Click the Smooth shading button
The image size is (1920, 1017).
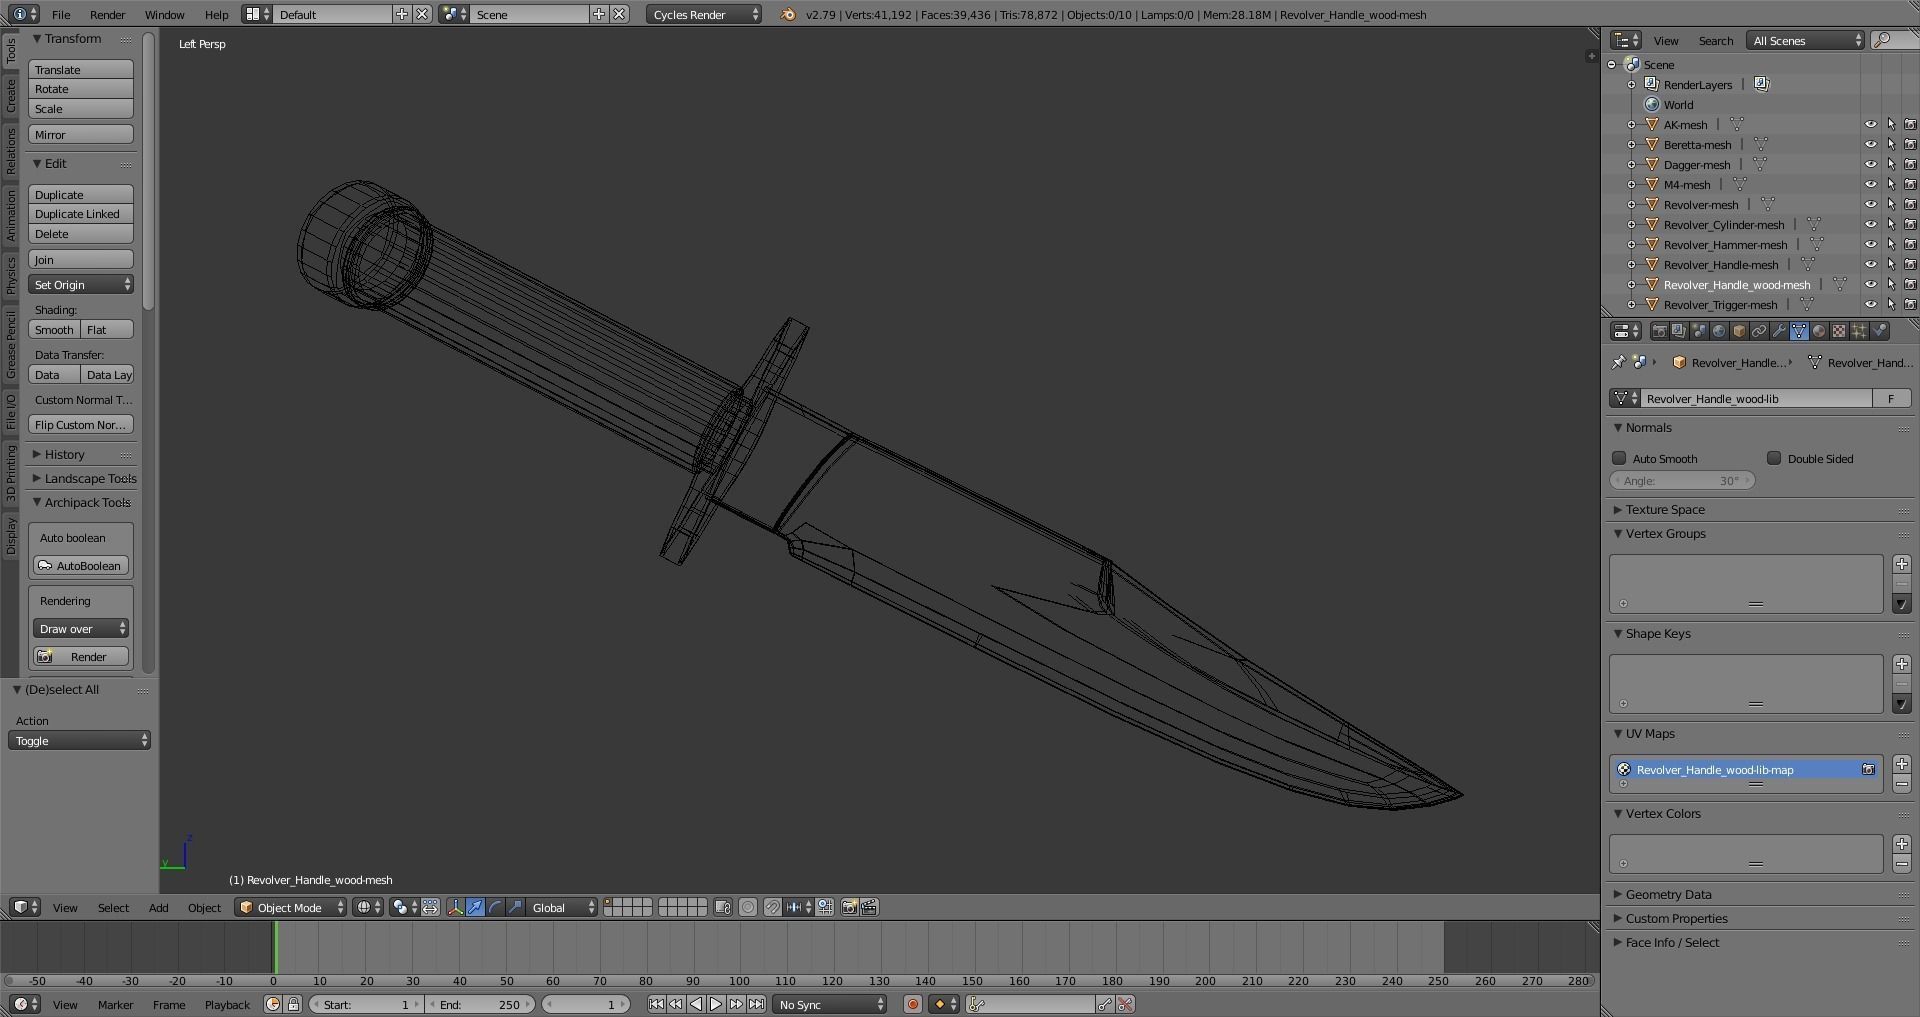point(54,330)
